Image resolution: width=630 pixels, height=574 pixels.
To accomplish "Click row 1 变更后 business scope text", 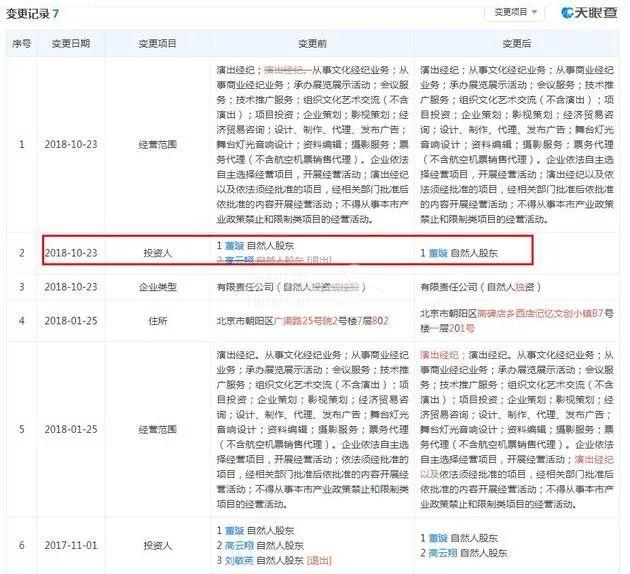I will (516, 144).
